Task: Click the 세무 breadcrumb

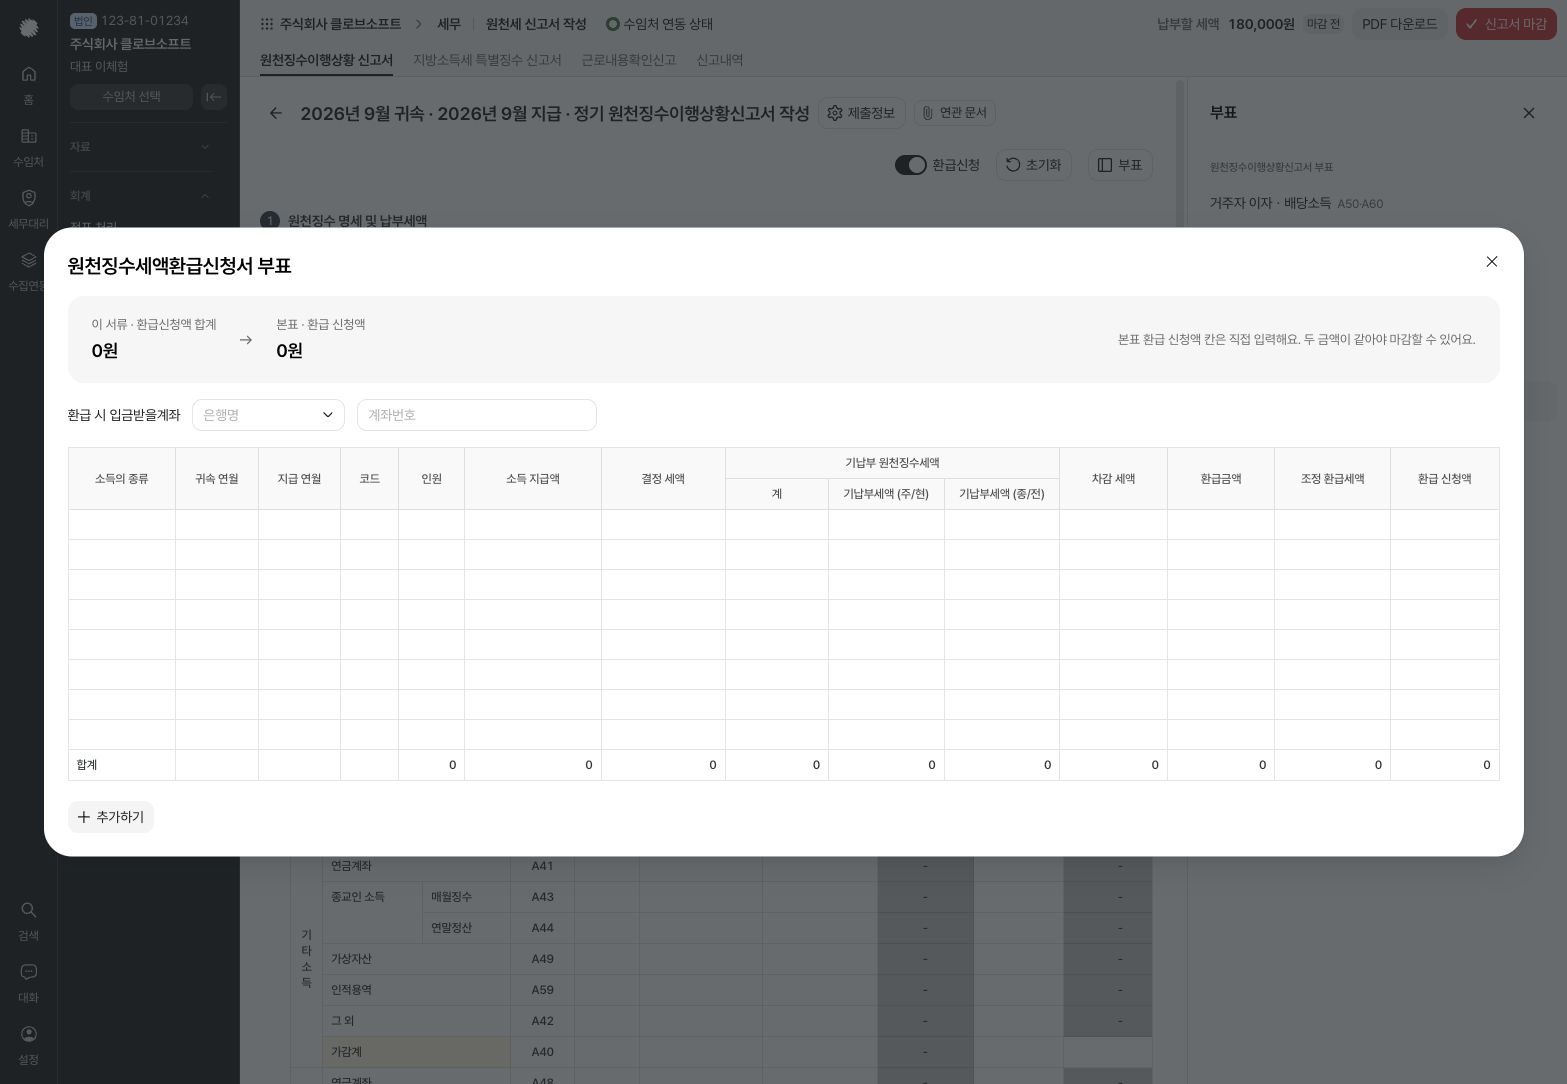Action: pyautogui.click(x=449, y=24)
